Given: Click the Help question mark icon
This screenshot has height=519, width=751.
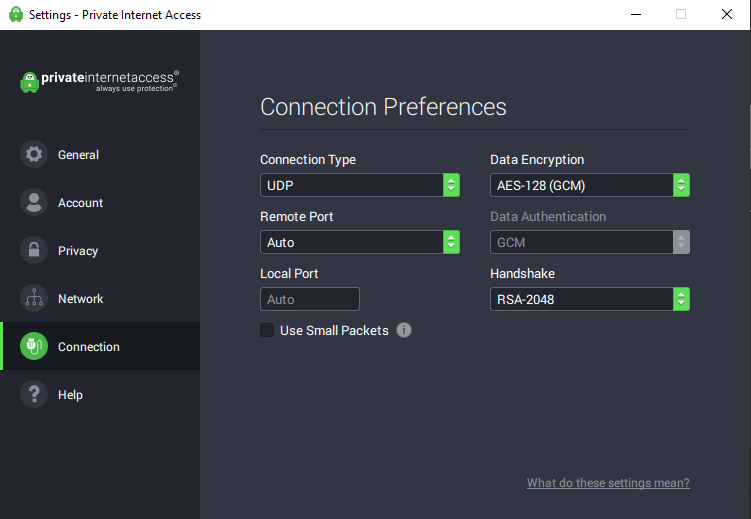Looking at the screenshot, I should click(x=34, y=394).
